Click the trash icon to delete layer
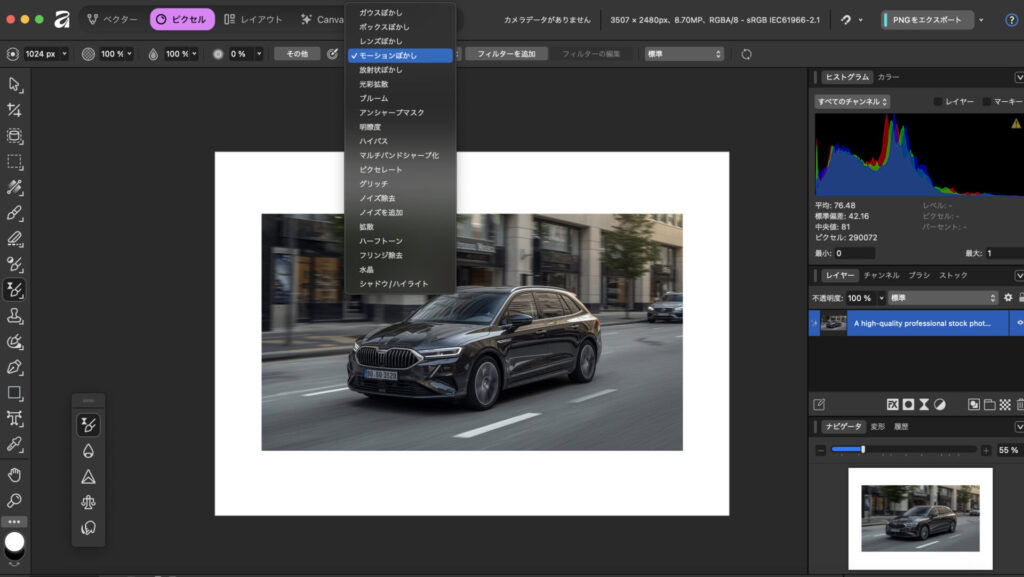 point(1019,404)
